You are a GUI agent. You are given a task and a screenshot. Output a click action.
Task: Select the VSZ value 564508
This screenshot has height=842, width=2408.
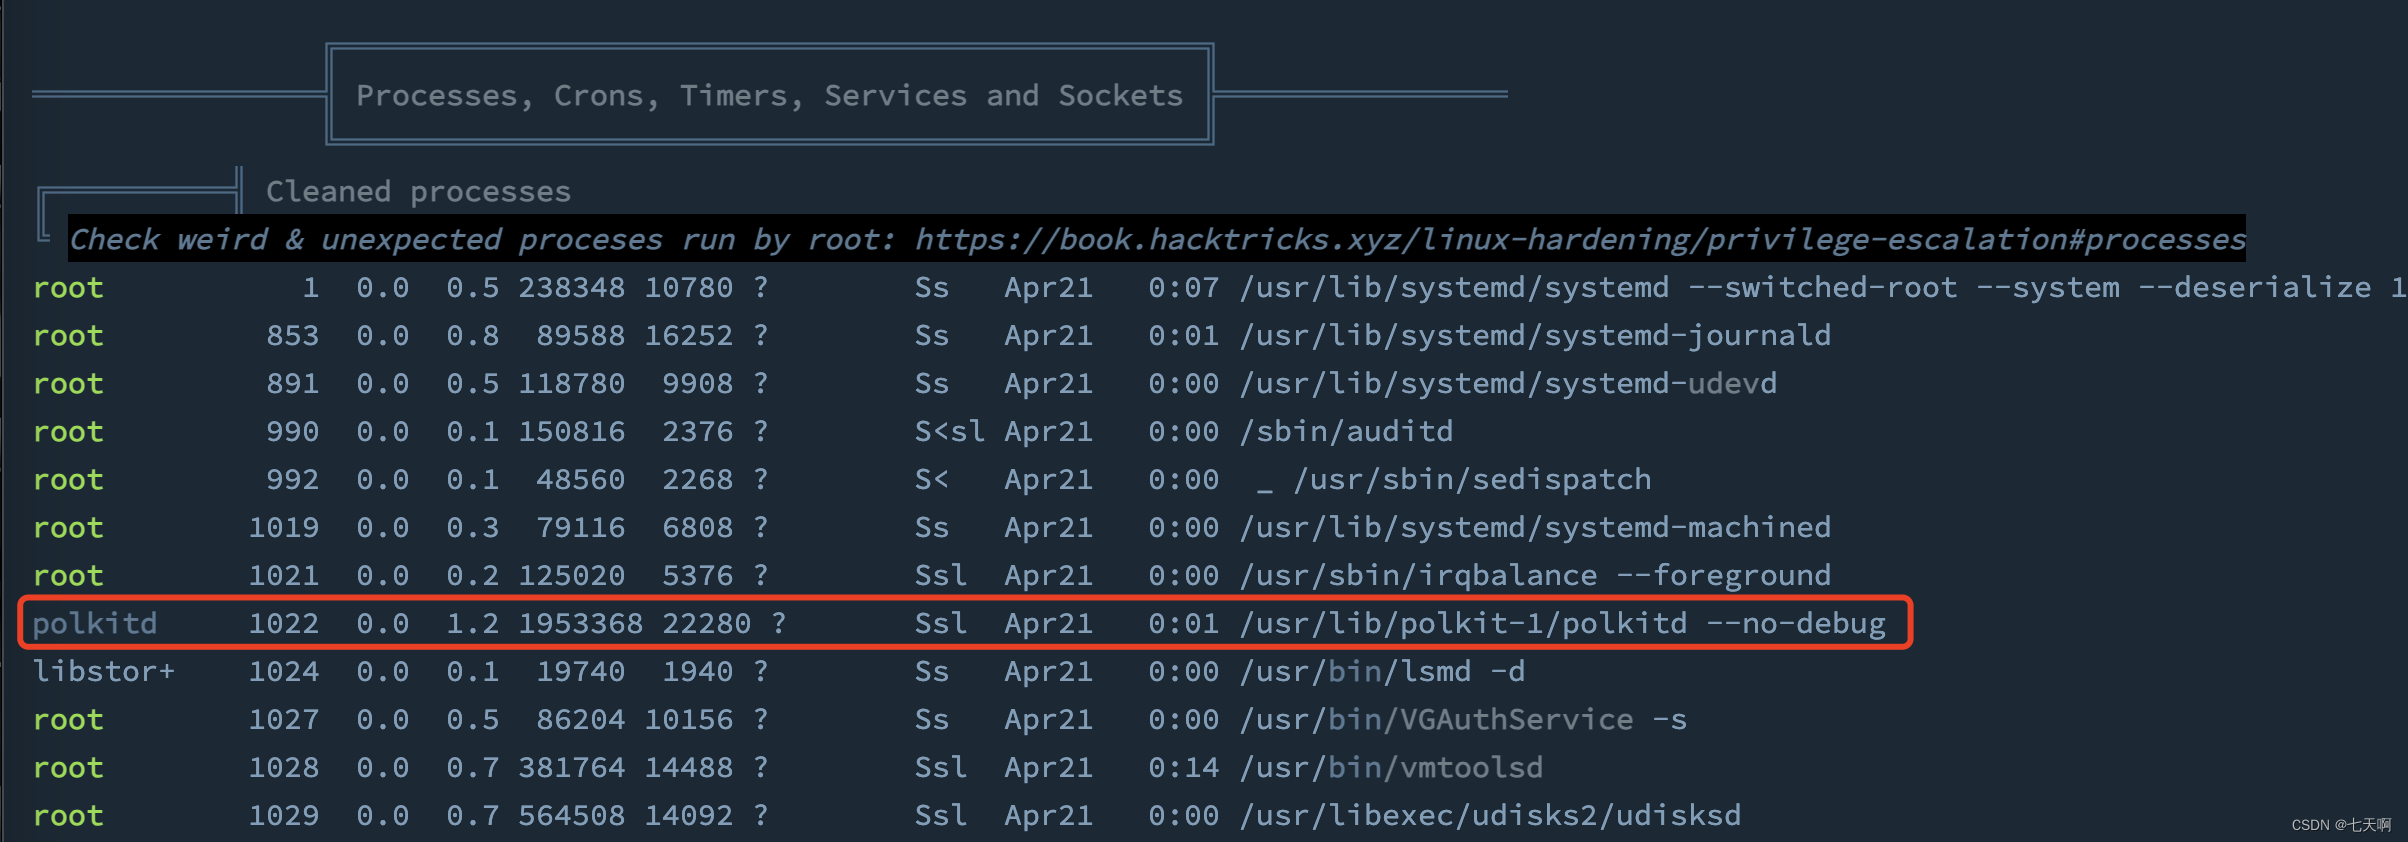point(571,816)
